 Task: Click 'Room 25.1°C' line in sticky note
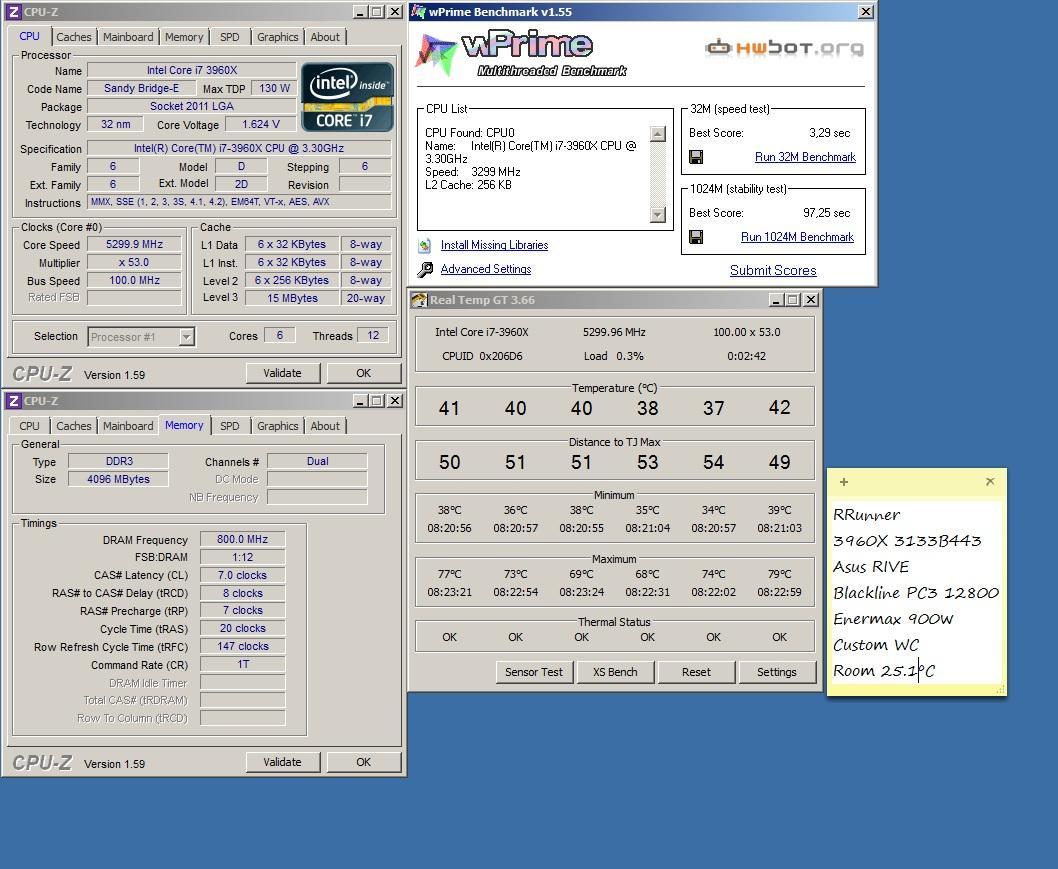pyautogui.click(x=884, y=671)
